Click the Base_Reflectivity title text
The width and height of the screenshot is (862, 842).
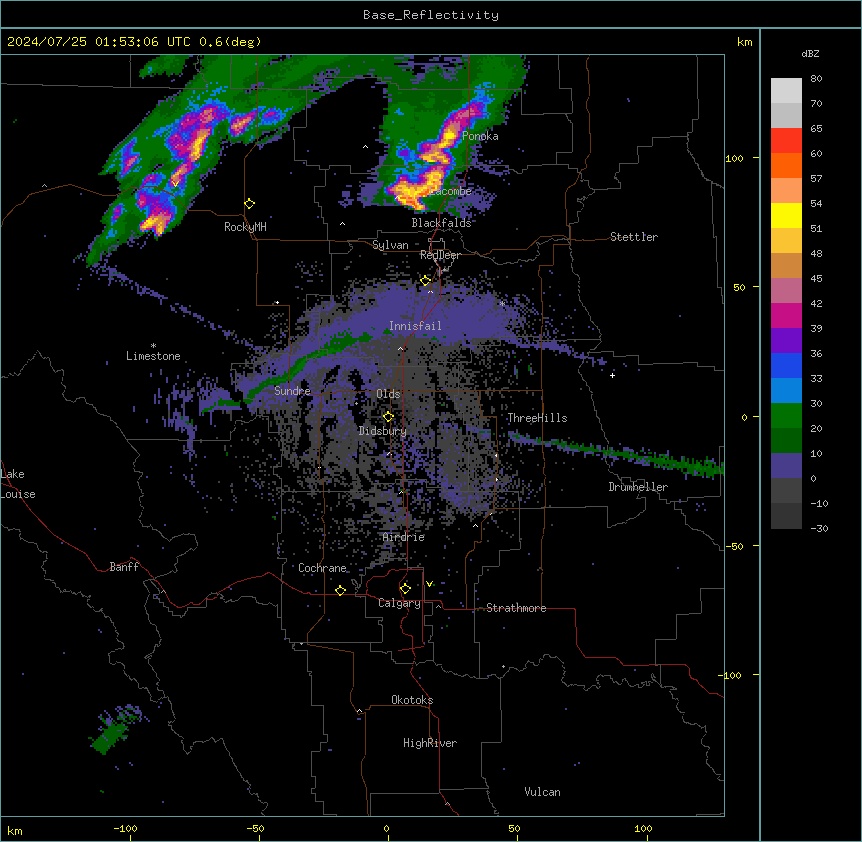click(x=431, y=15)
